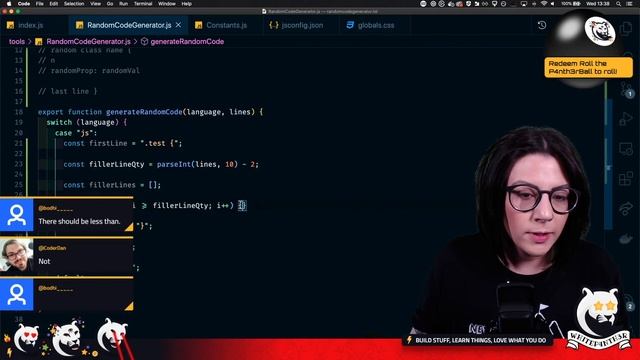Click line number 25 in the gutter
Image resolution: width=640 pixels, height=360 pixels.
click(19, 185)
